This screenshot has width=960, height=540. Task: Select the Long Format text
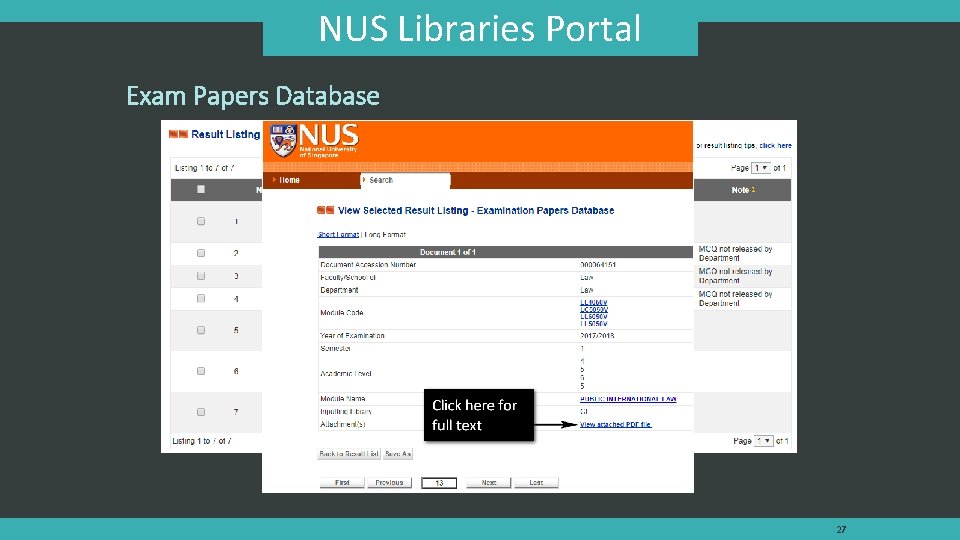coord(385,234)
